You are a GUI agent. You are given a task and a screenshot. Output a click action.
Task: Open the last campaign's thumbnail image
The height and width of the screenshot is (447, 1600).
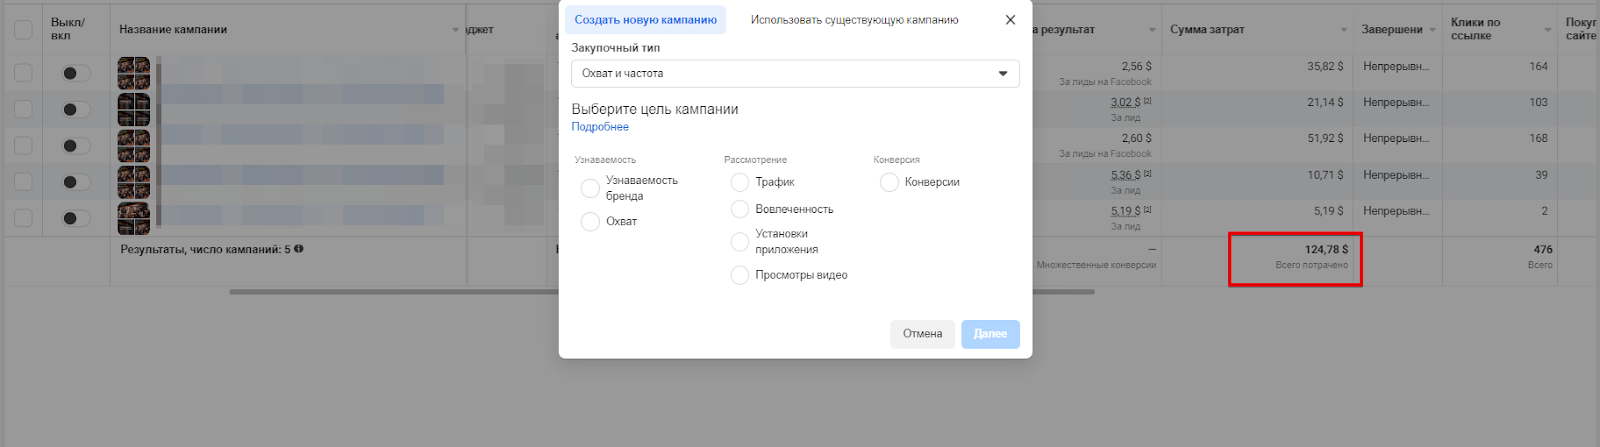pos(134,218)
